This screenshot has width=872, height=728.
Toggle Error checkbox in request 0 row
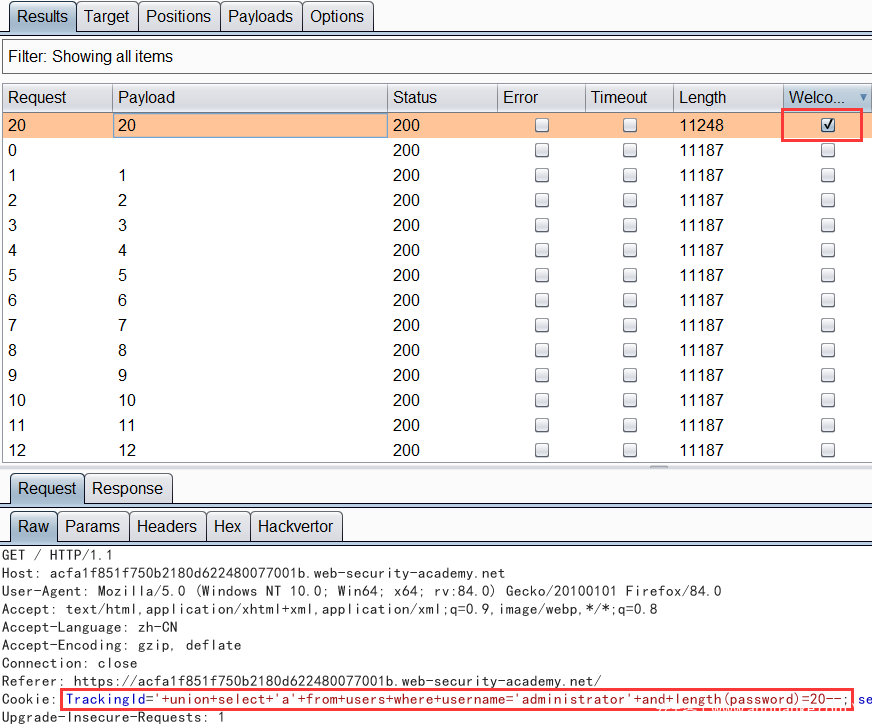click(542, 150)
